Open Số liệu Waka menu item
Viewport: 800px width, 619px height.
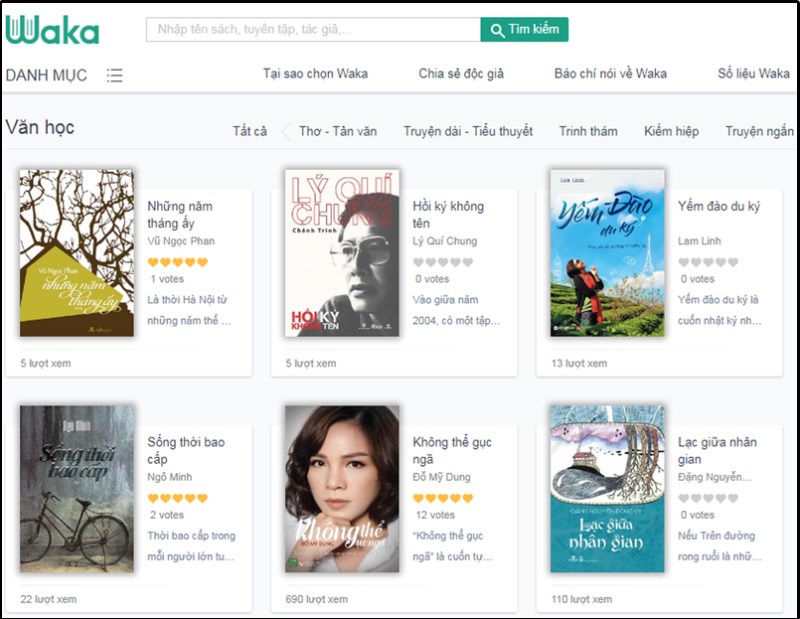(754, 74)
